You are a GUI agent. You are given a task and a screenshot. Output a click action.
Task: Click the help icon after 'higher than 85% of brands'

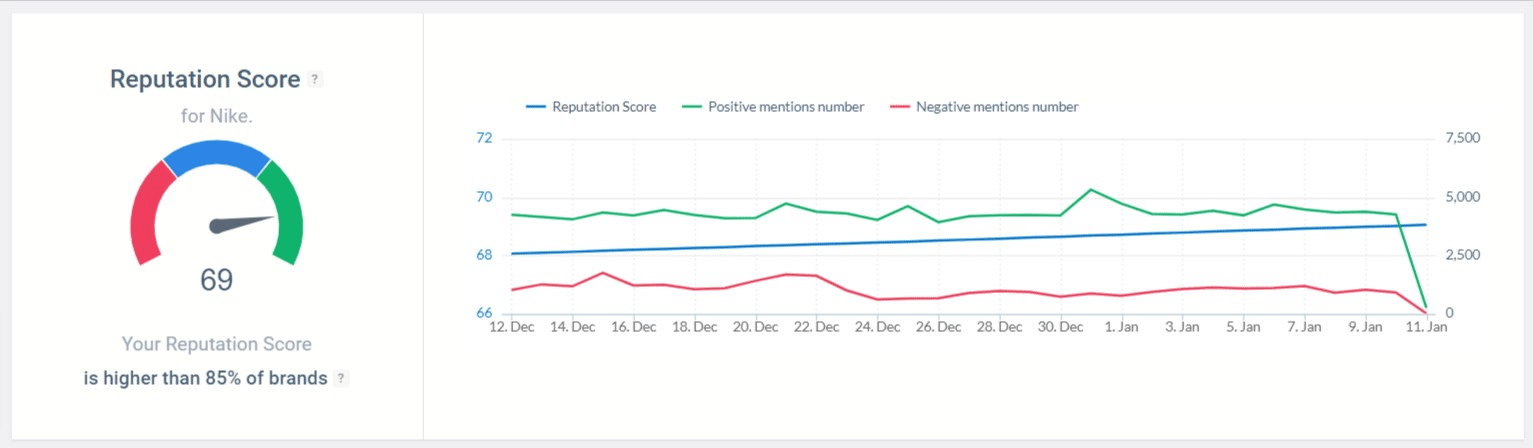[x=342, y=379]
